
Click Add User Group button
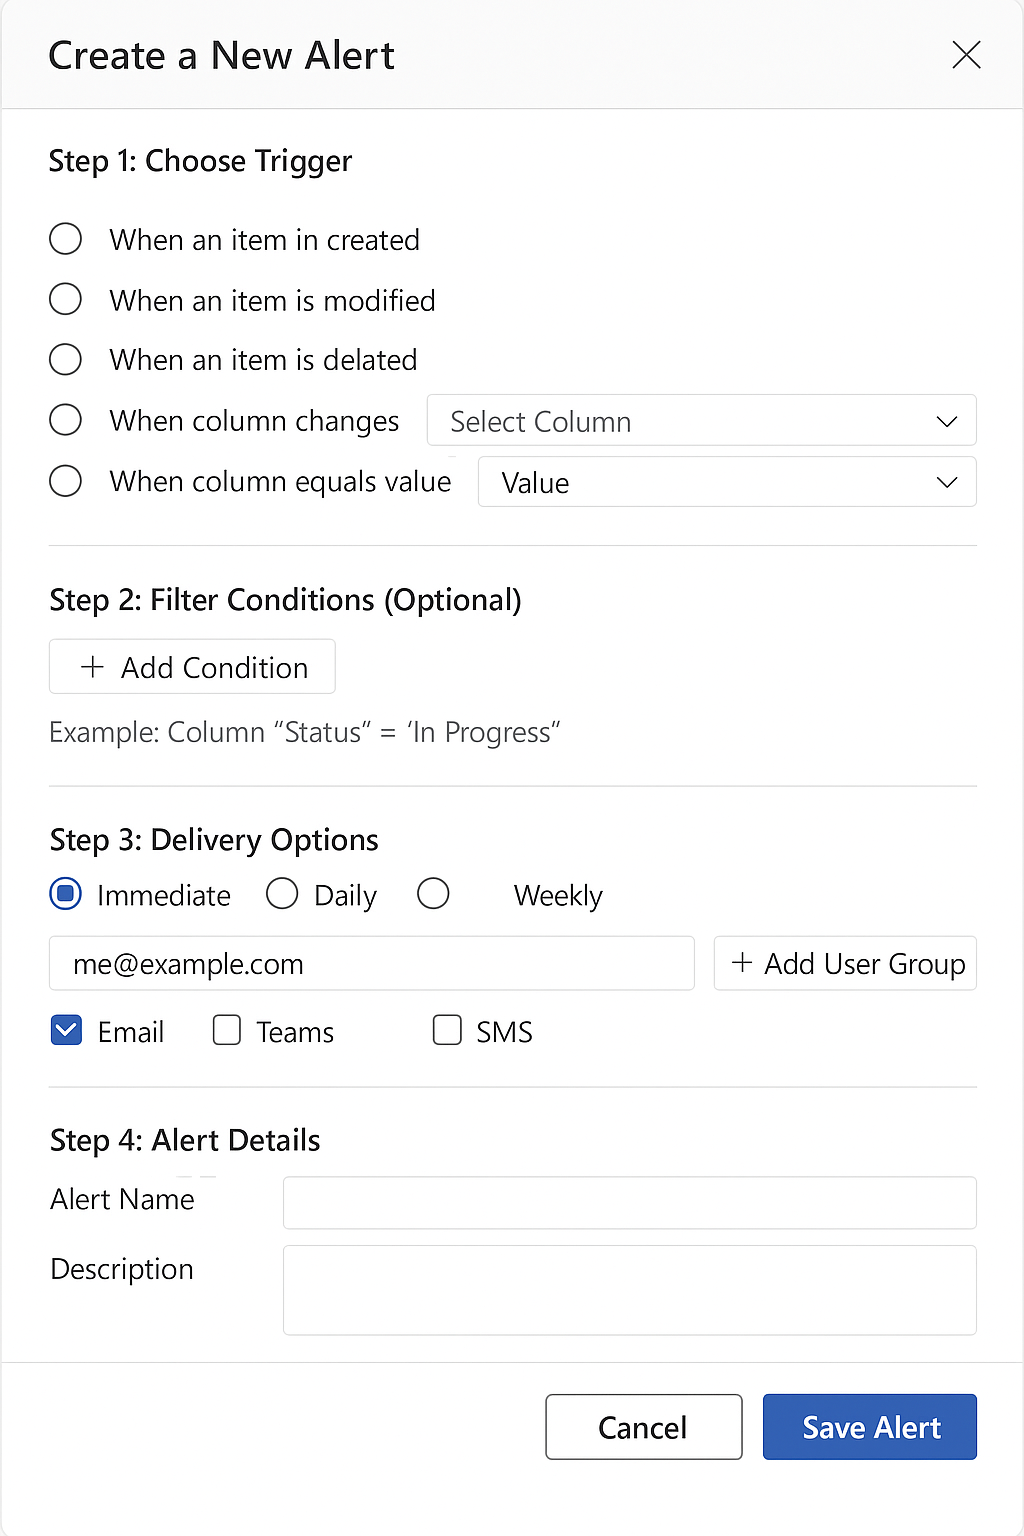(x=845, y=964)
